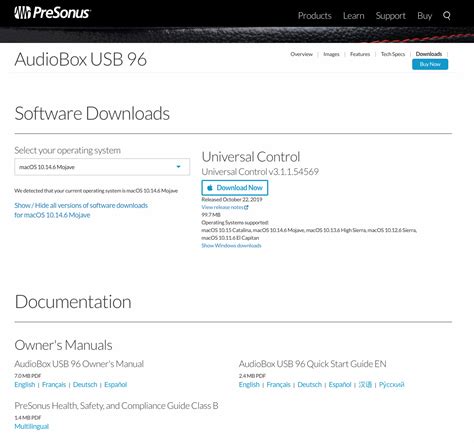Image resolution: width=474 pixels, height=443 pixels.
Task: Click the Buy Now button
Action: point(430,64)
